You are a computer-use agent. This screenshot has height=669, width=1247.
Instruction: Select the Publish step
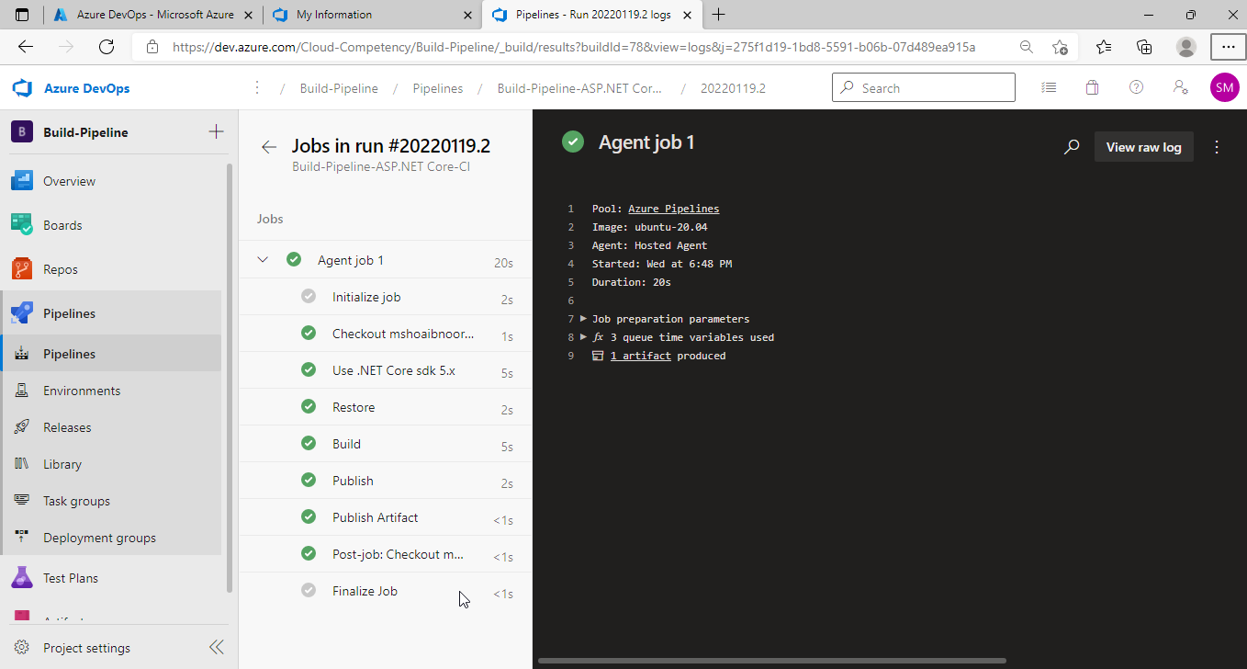click(385, 481)
